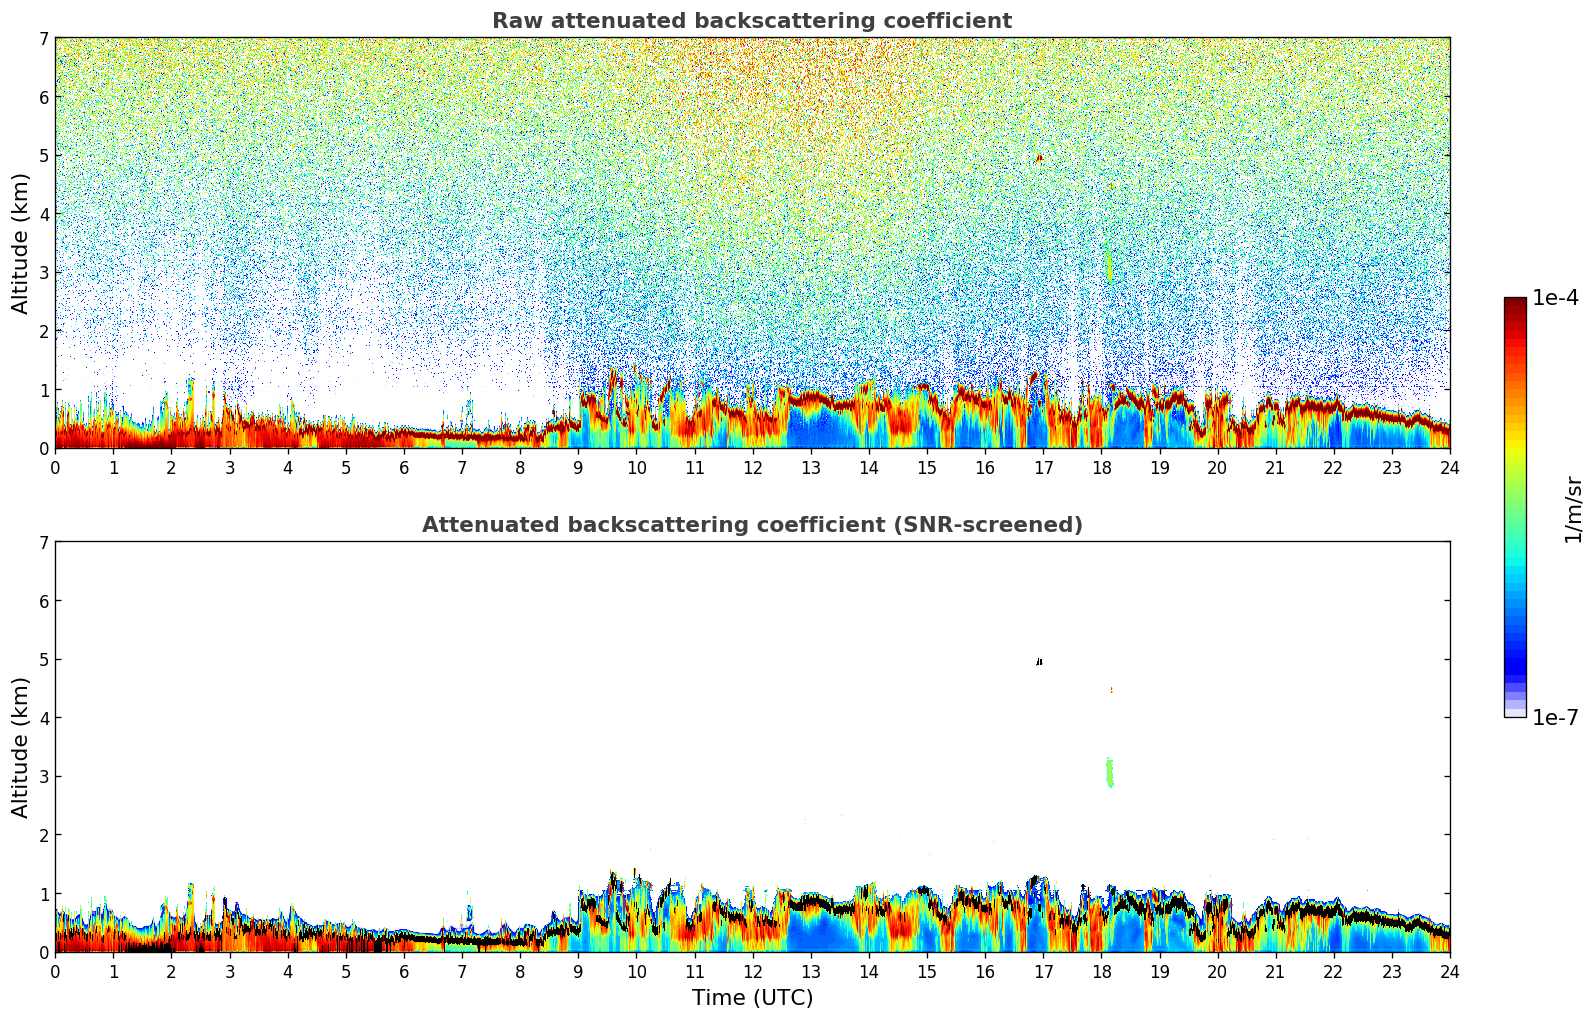Click the "1e-7" colorbar minimum label
Screen dimensions: 1595x1020
[1555, 718]
